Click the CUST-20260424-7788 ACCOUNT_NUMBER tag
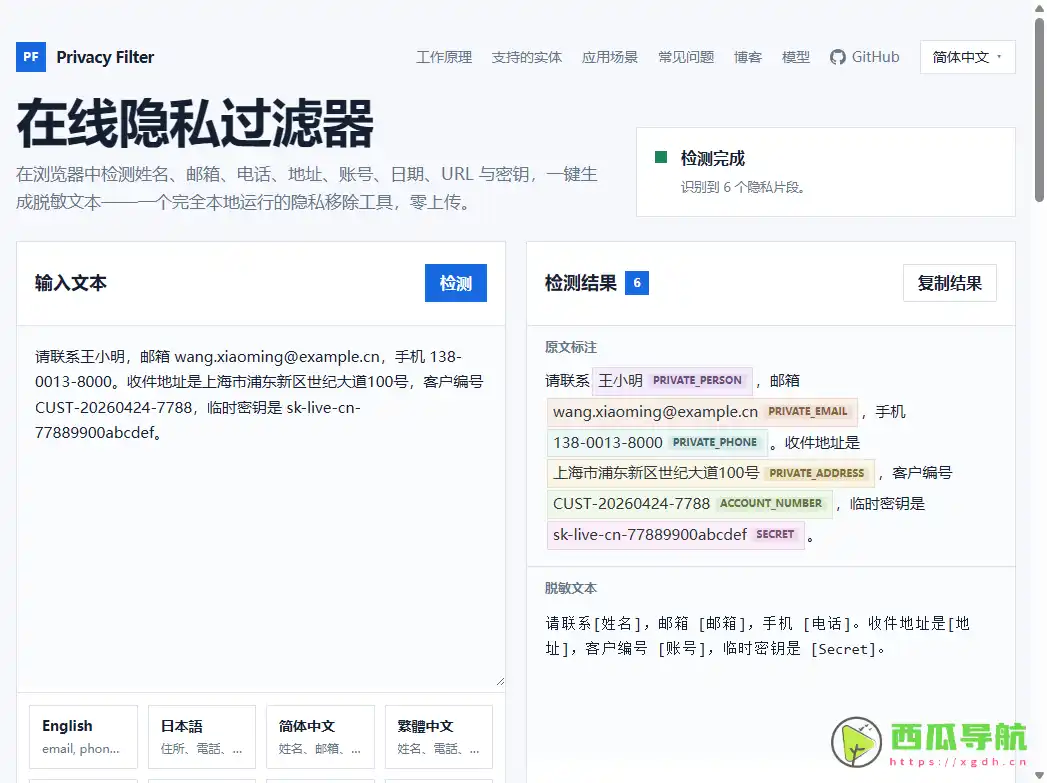1047x783 pixels. tap(690, 504)
